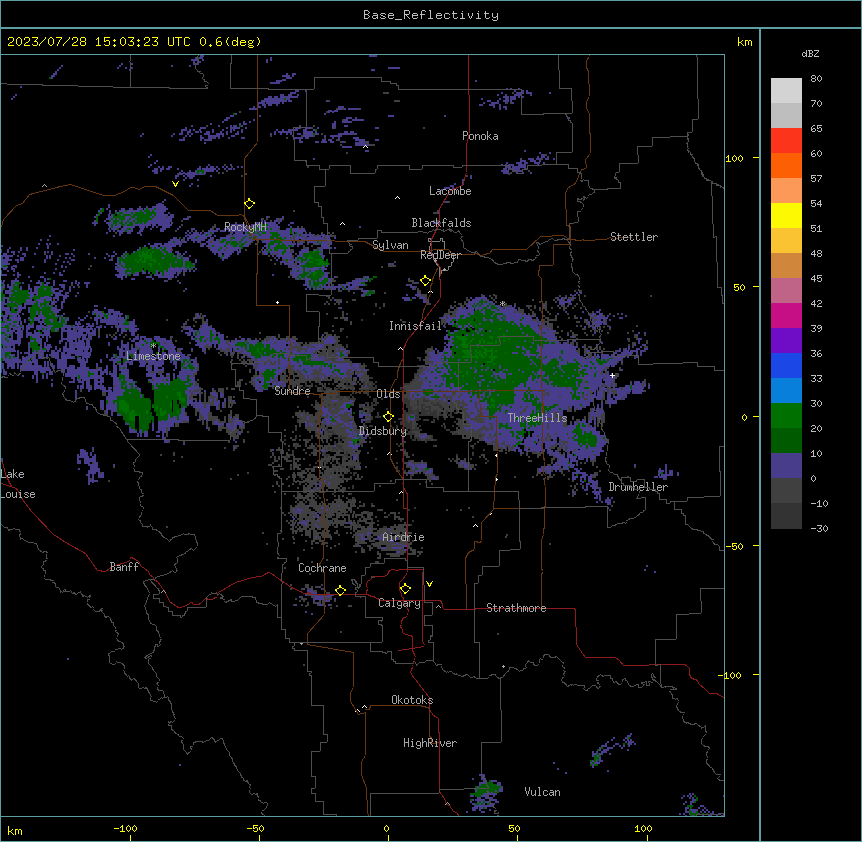Viewport: 862px width, 842px height.
Task: Click the Calgary city label
Action: pyautogui.click(x=400, y=603)
